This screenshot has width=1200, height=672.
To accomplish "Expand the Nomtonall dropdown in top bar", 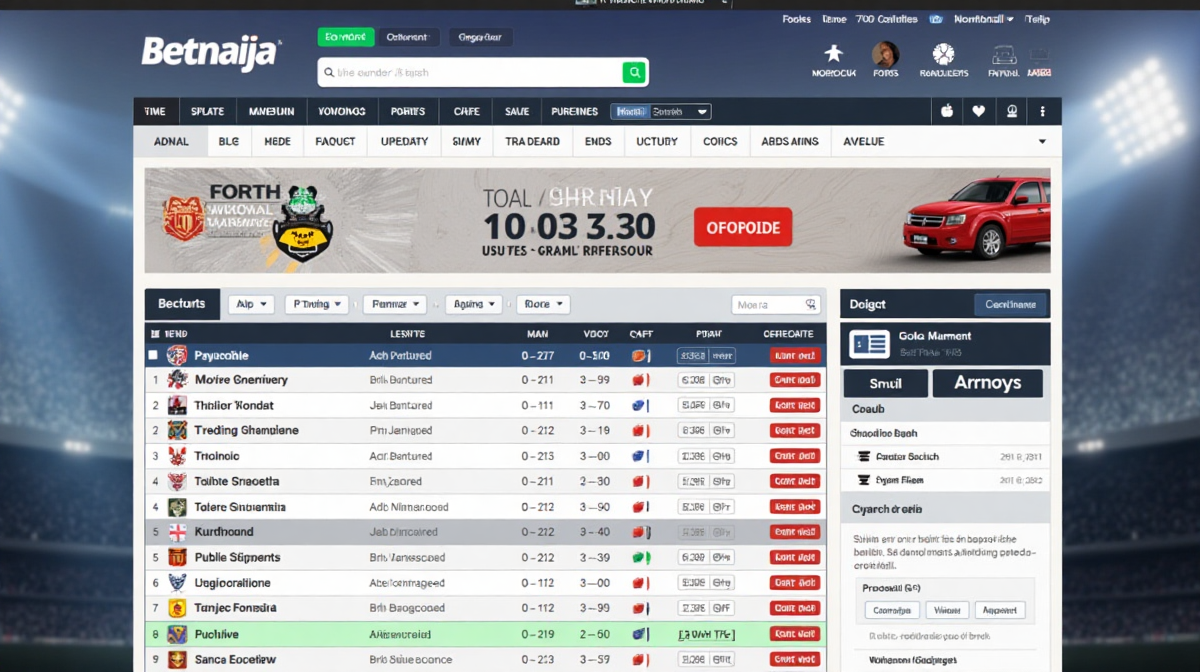I will (984, 19).
